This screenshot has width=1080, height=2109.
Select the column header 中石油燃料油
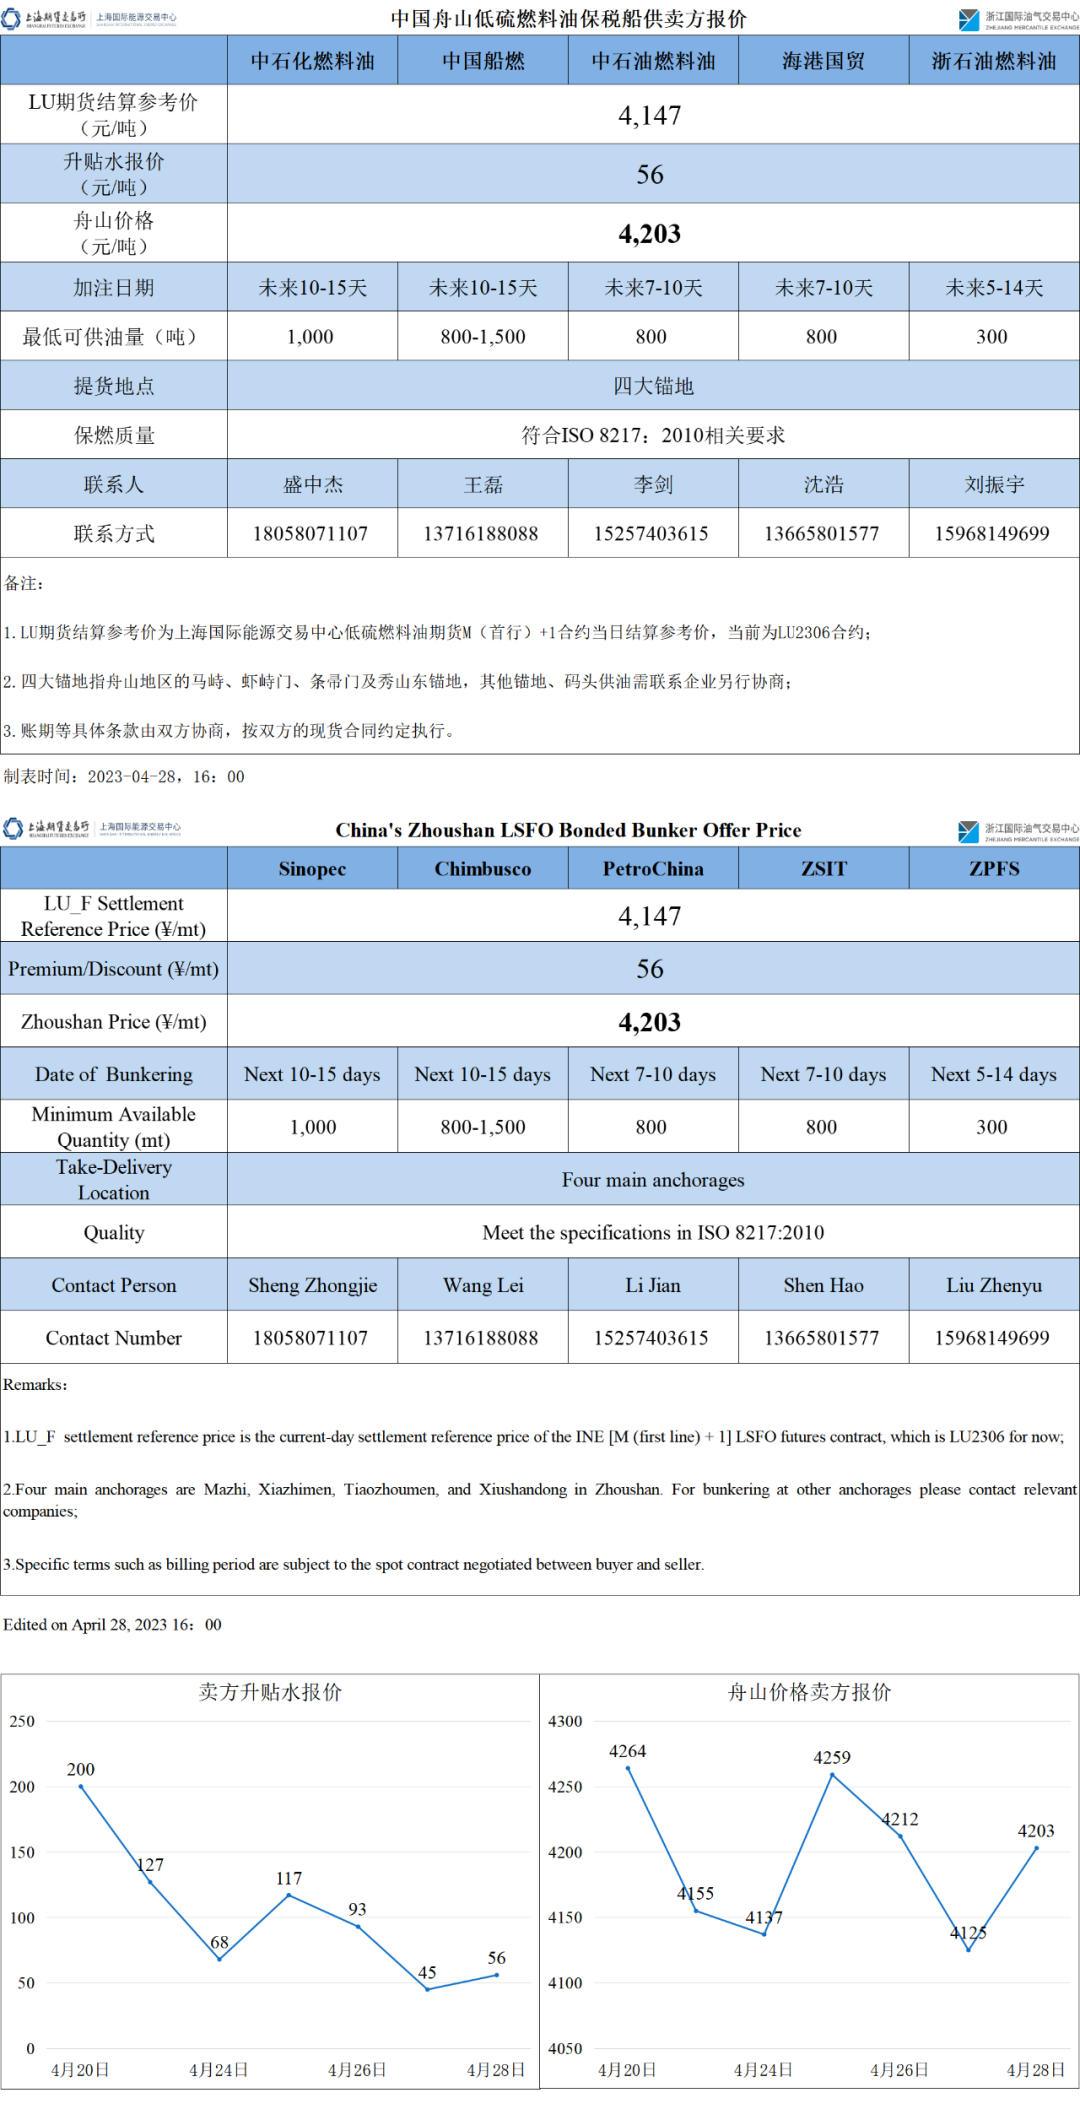(x=653, y=61)
